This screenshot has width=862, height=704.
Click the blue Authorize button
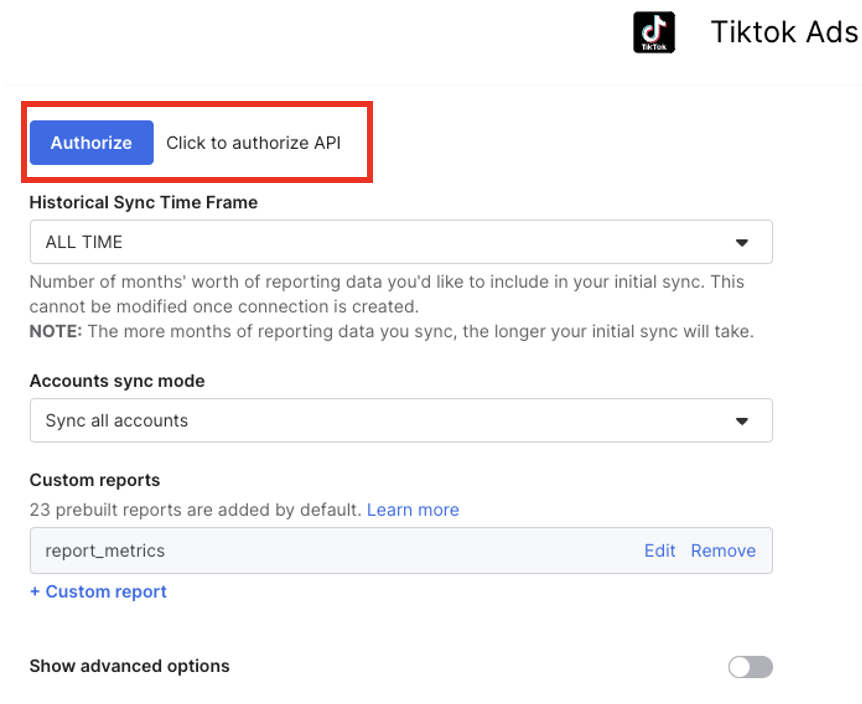(x=91, y=143)
